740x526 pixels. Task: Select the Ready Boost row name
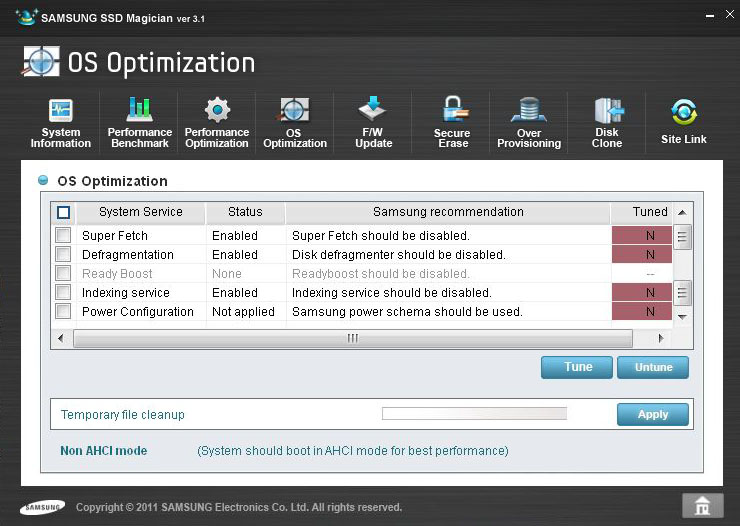117,274
